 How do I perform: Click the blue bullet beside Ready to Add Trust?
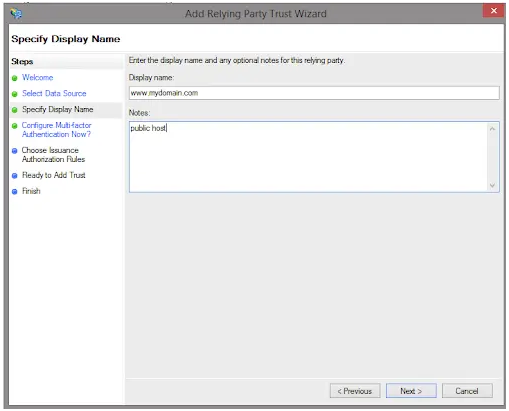(14, 176)
